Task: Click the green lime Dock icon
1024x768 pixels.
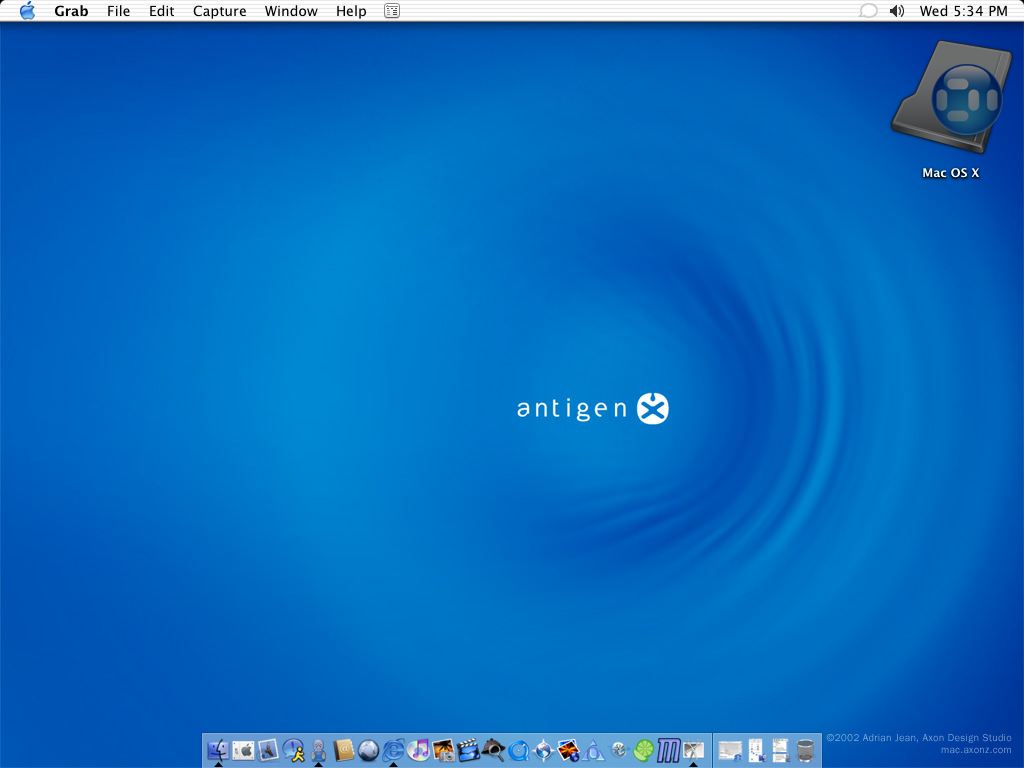Action: coord(644,750)
